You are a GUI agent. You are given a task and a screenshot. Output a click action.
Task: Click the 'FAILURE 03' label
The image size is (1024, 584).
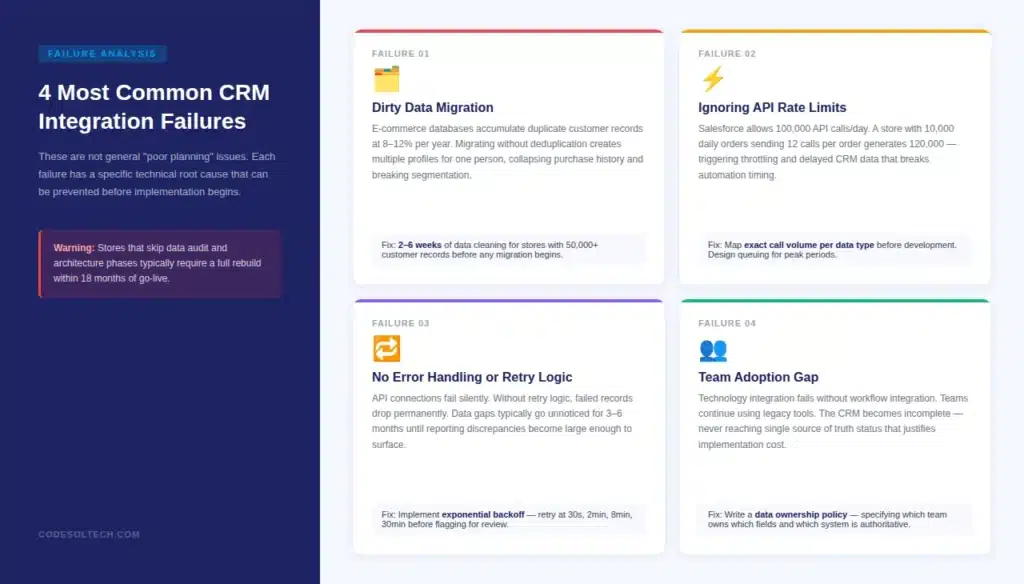click(400, 323)
